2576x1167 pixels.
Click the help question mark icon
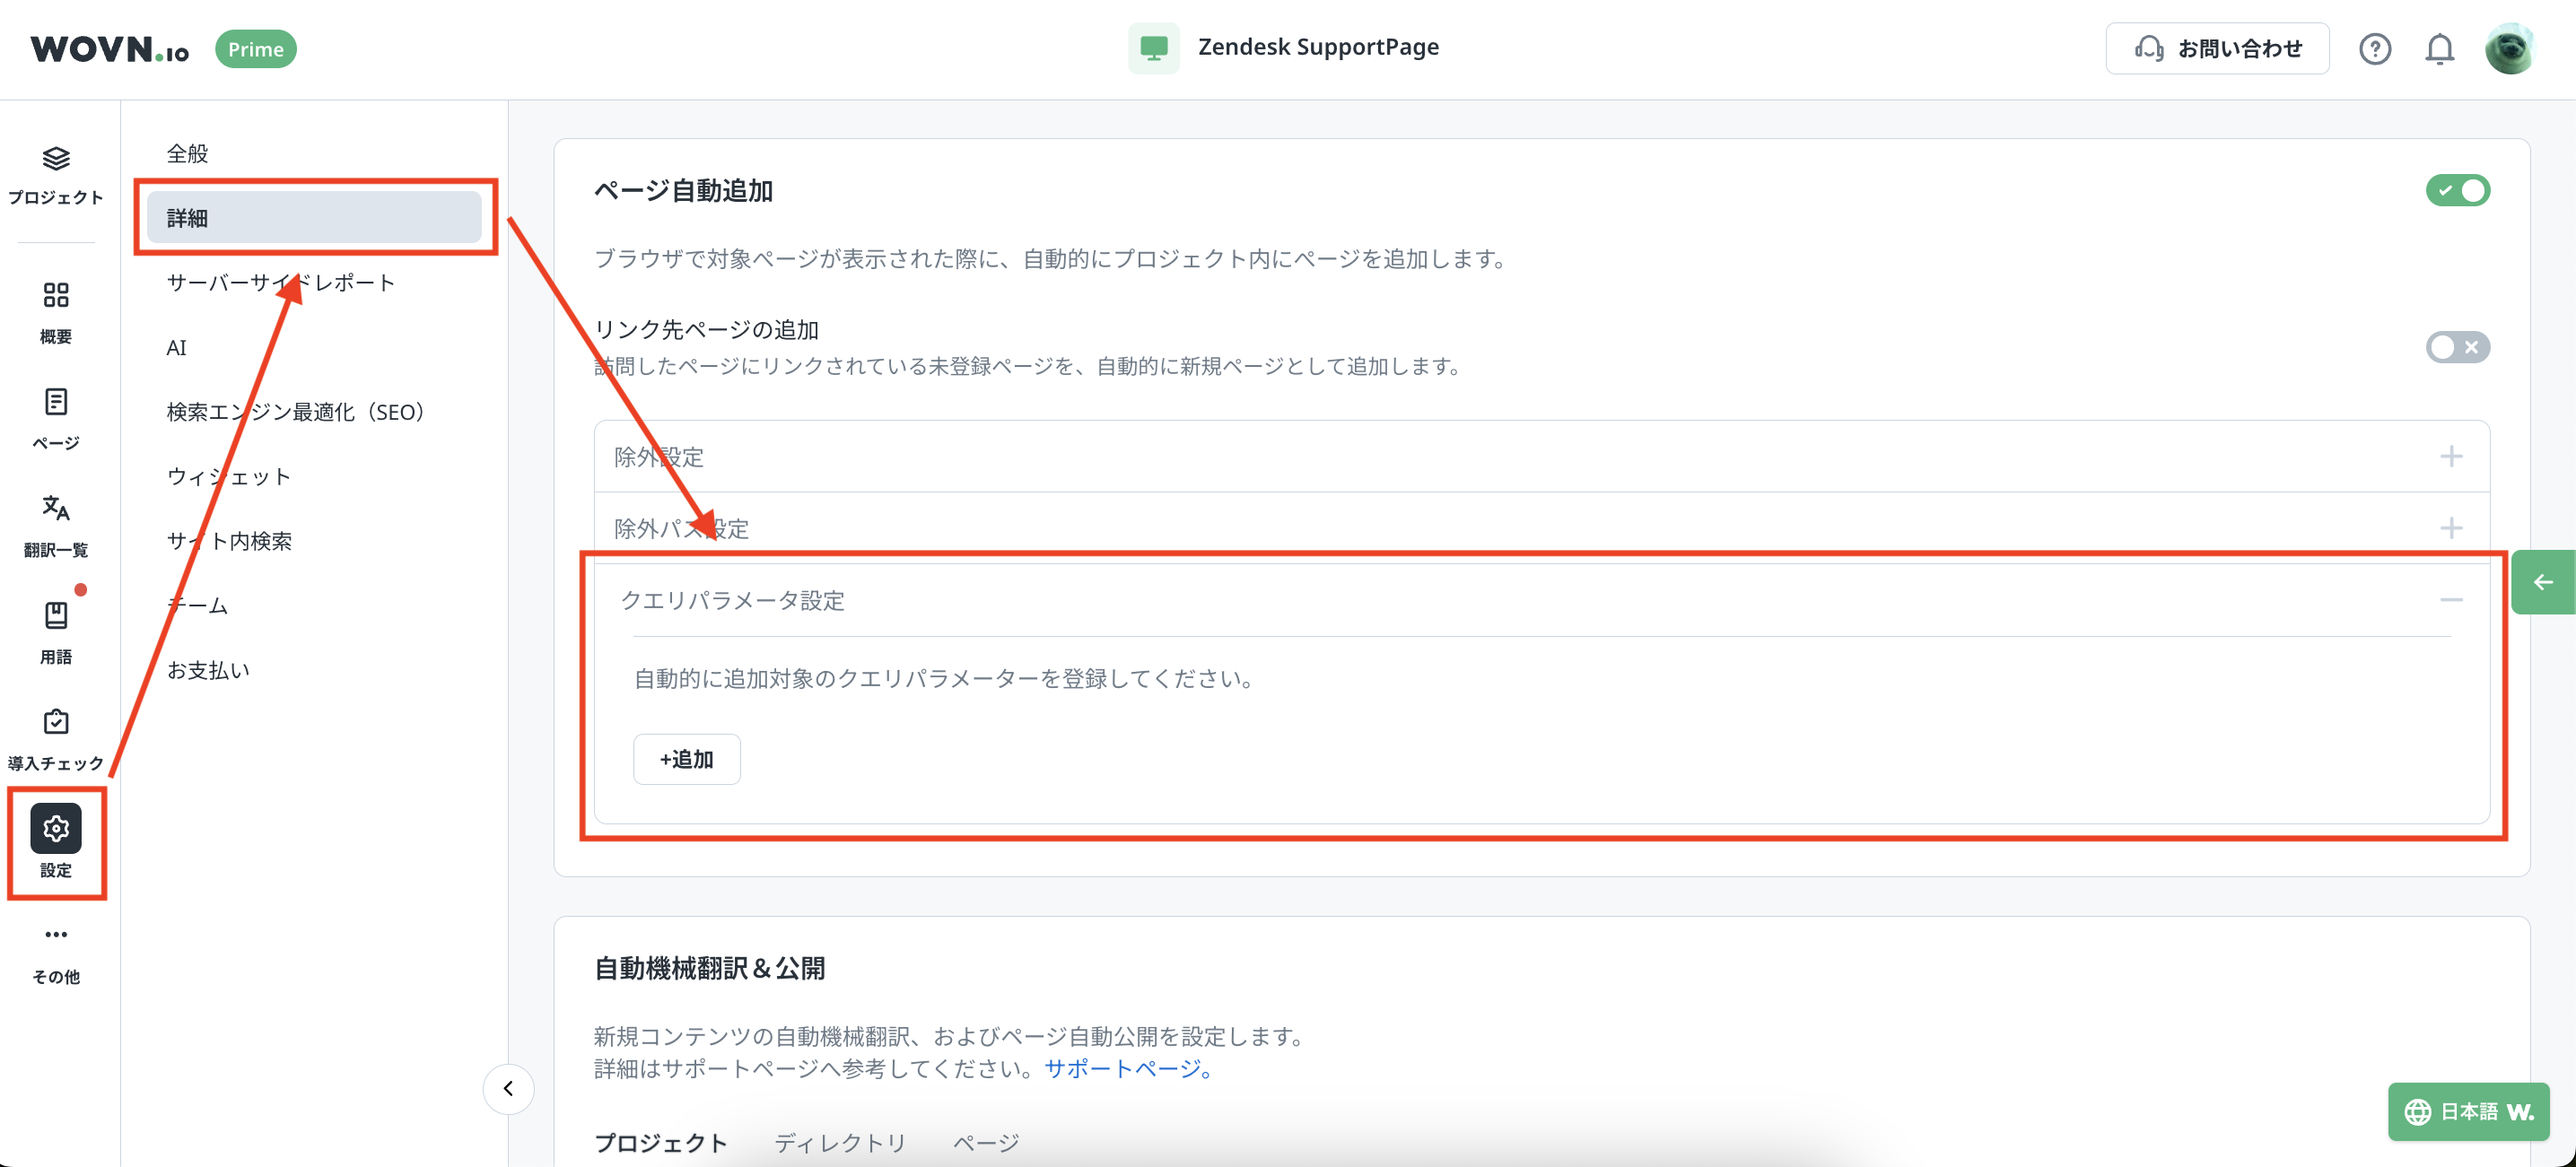[x=2374, y=49]
